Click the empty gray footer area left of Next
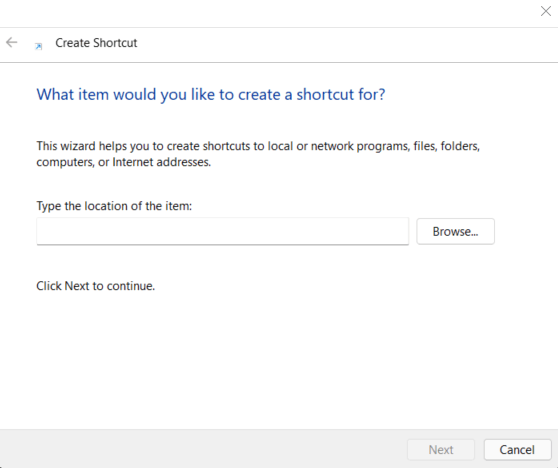 click(x=203, y=449)
